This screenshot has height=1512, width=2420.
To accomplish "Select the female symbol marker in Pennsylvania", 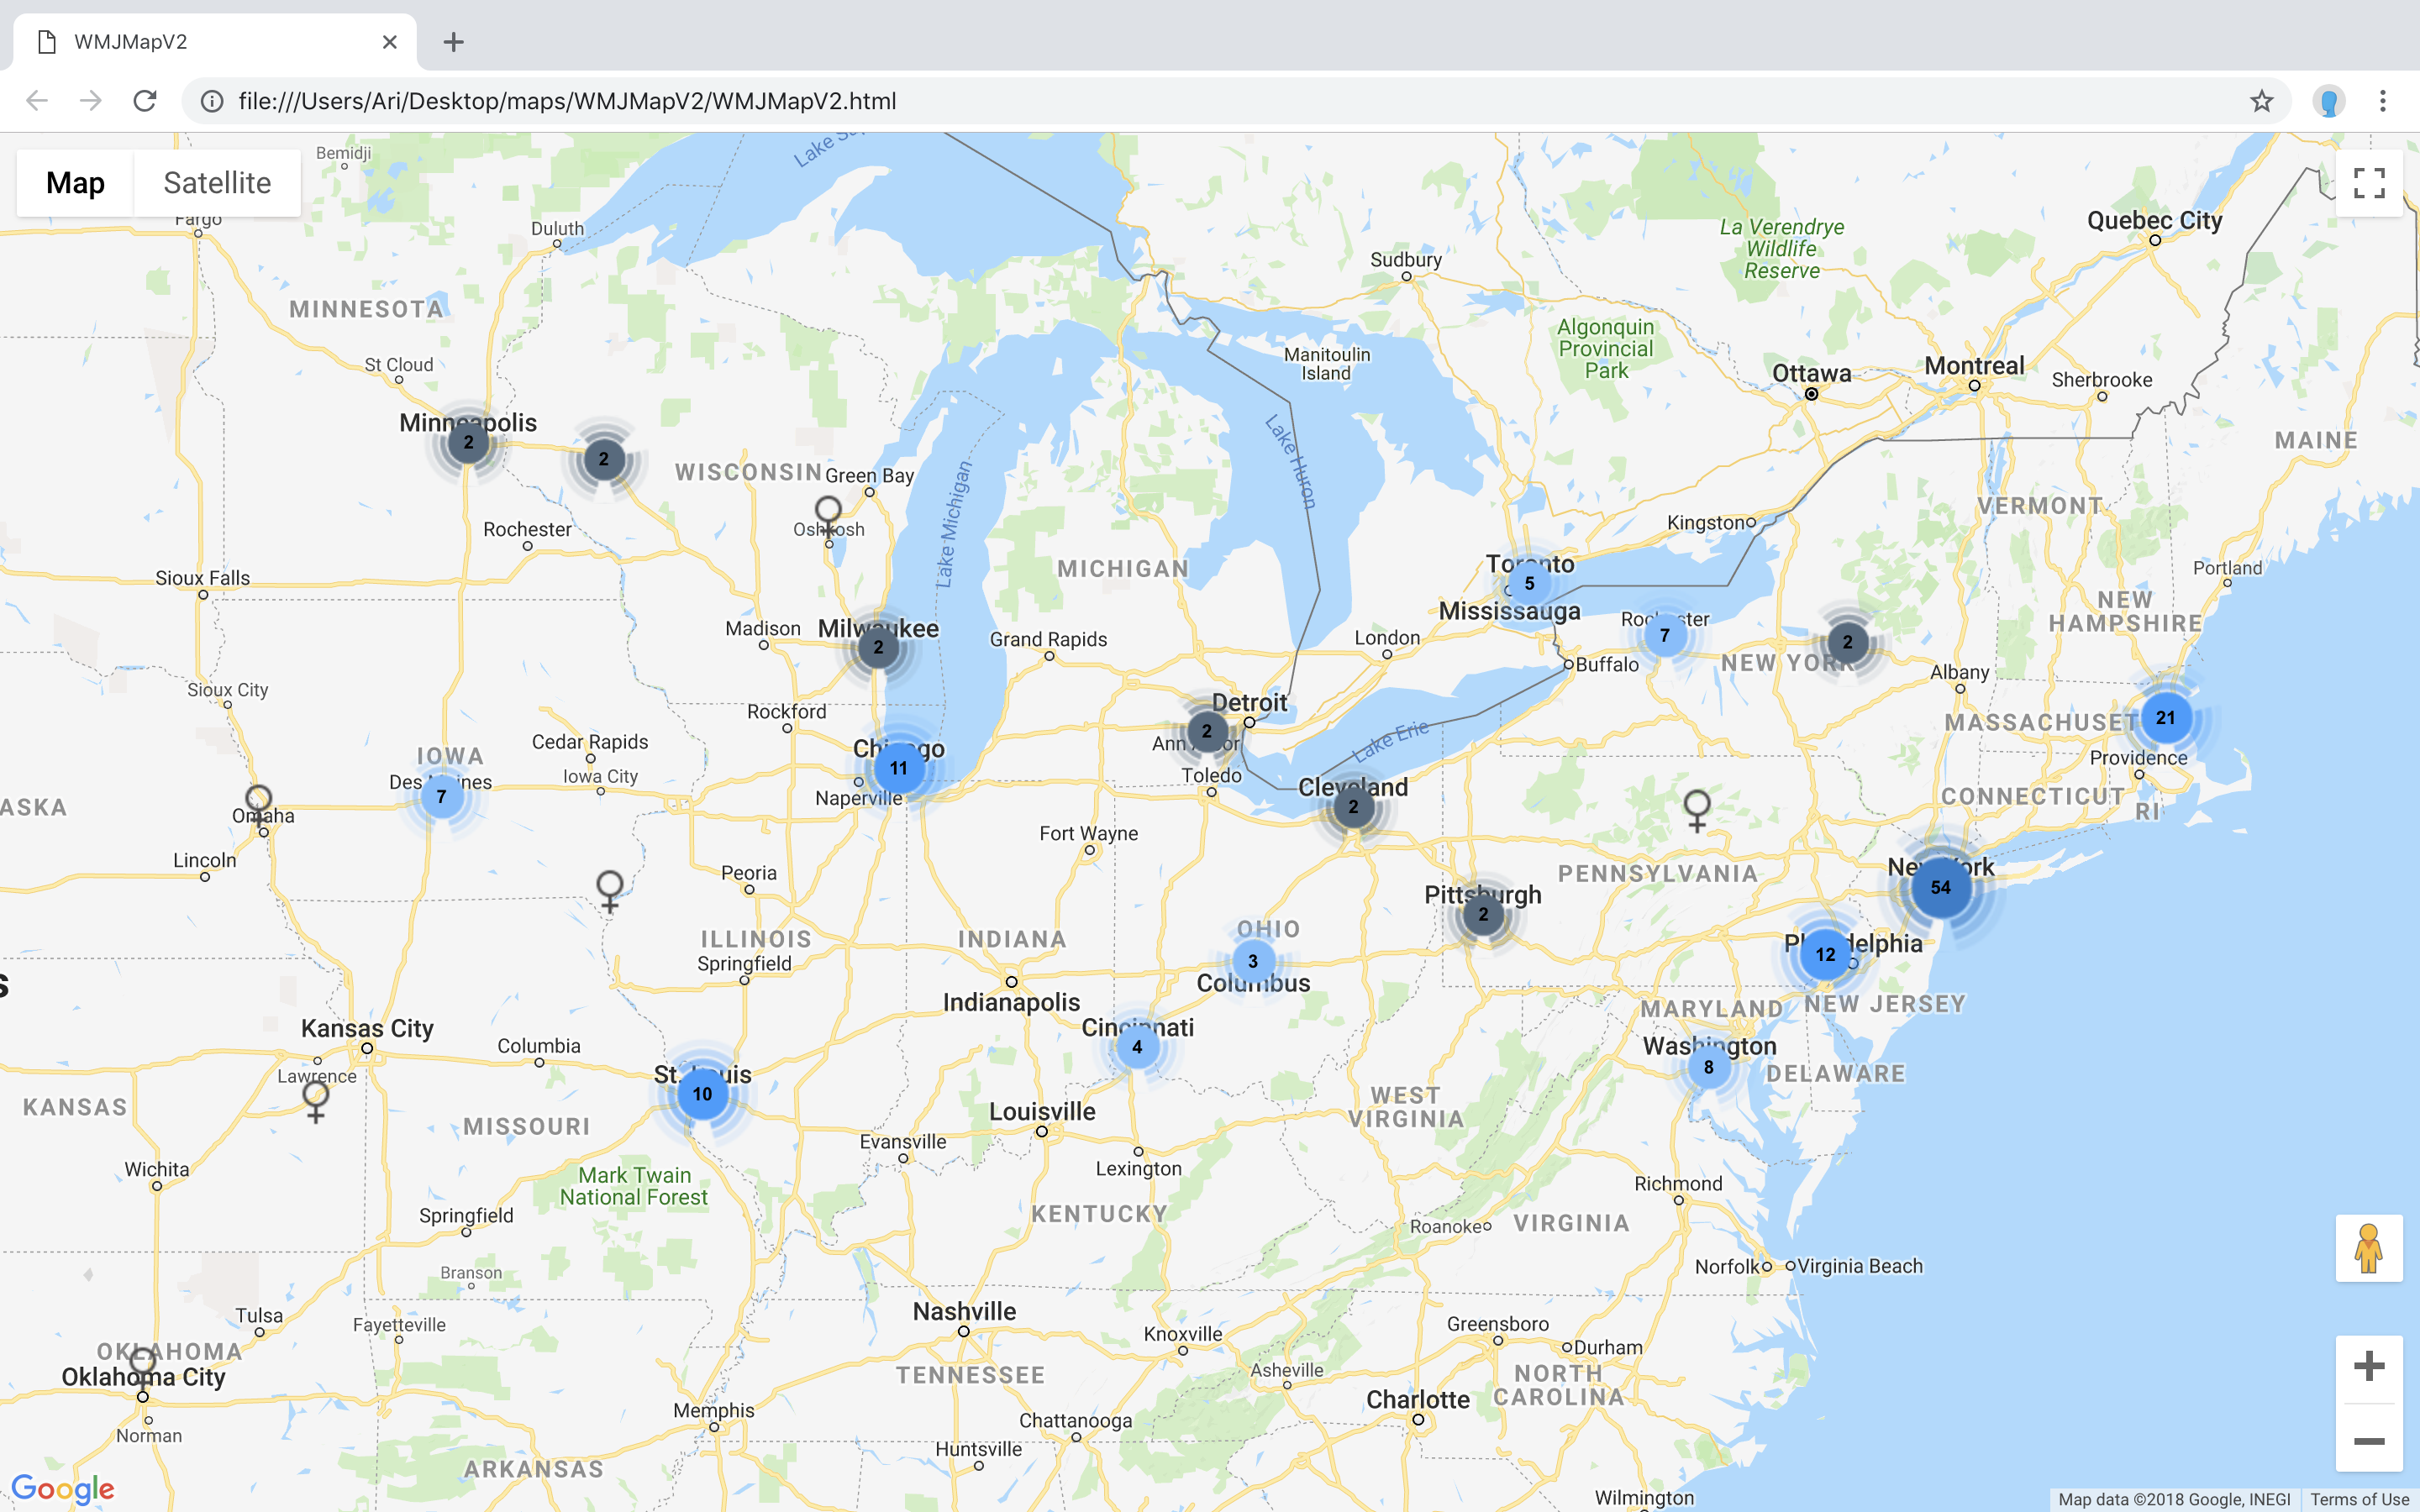I will click(1697, 811).
